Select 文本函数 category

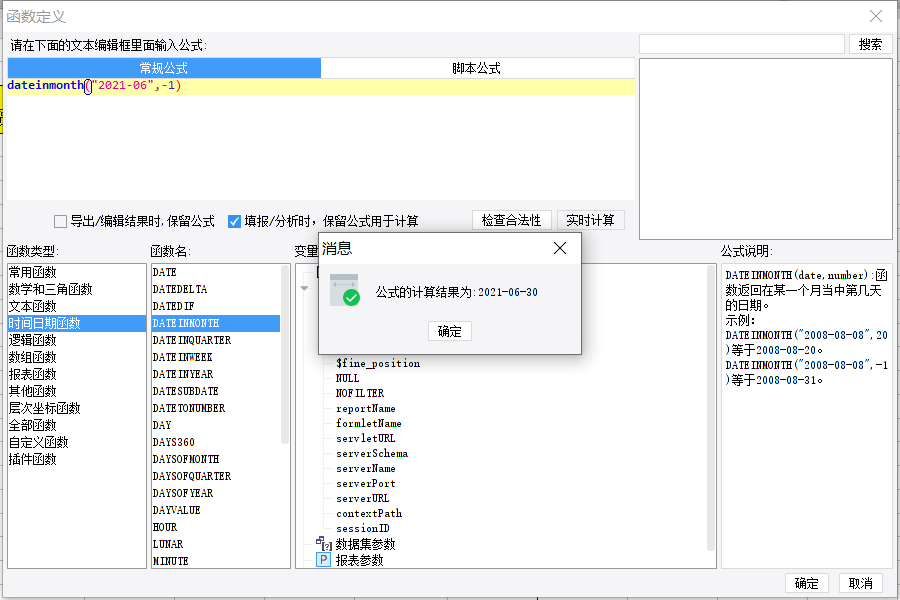pyautogui.click(x=77, y=306)
